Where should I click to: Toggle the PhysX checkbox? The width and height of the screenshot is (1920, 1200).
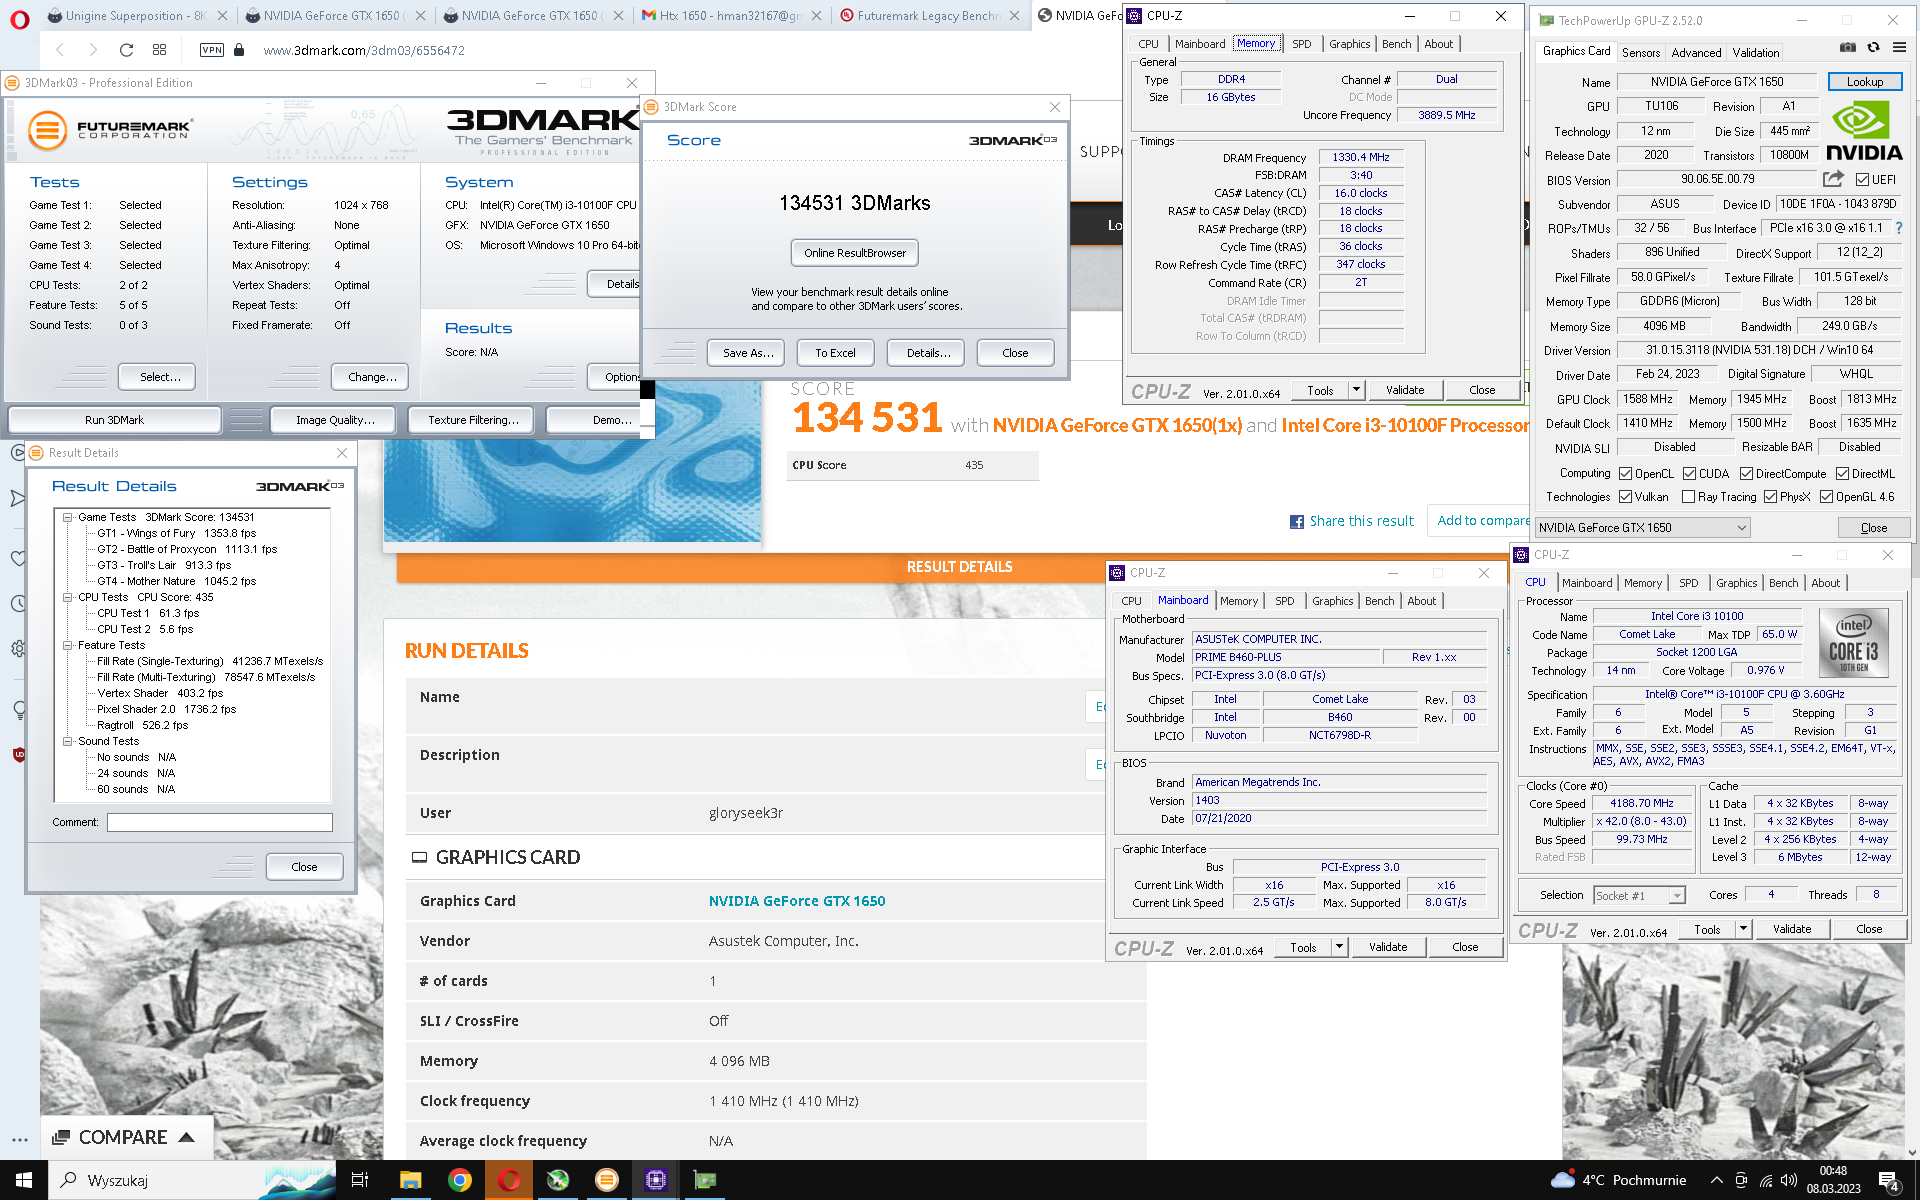(1770, 497)
